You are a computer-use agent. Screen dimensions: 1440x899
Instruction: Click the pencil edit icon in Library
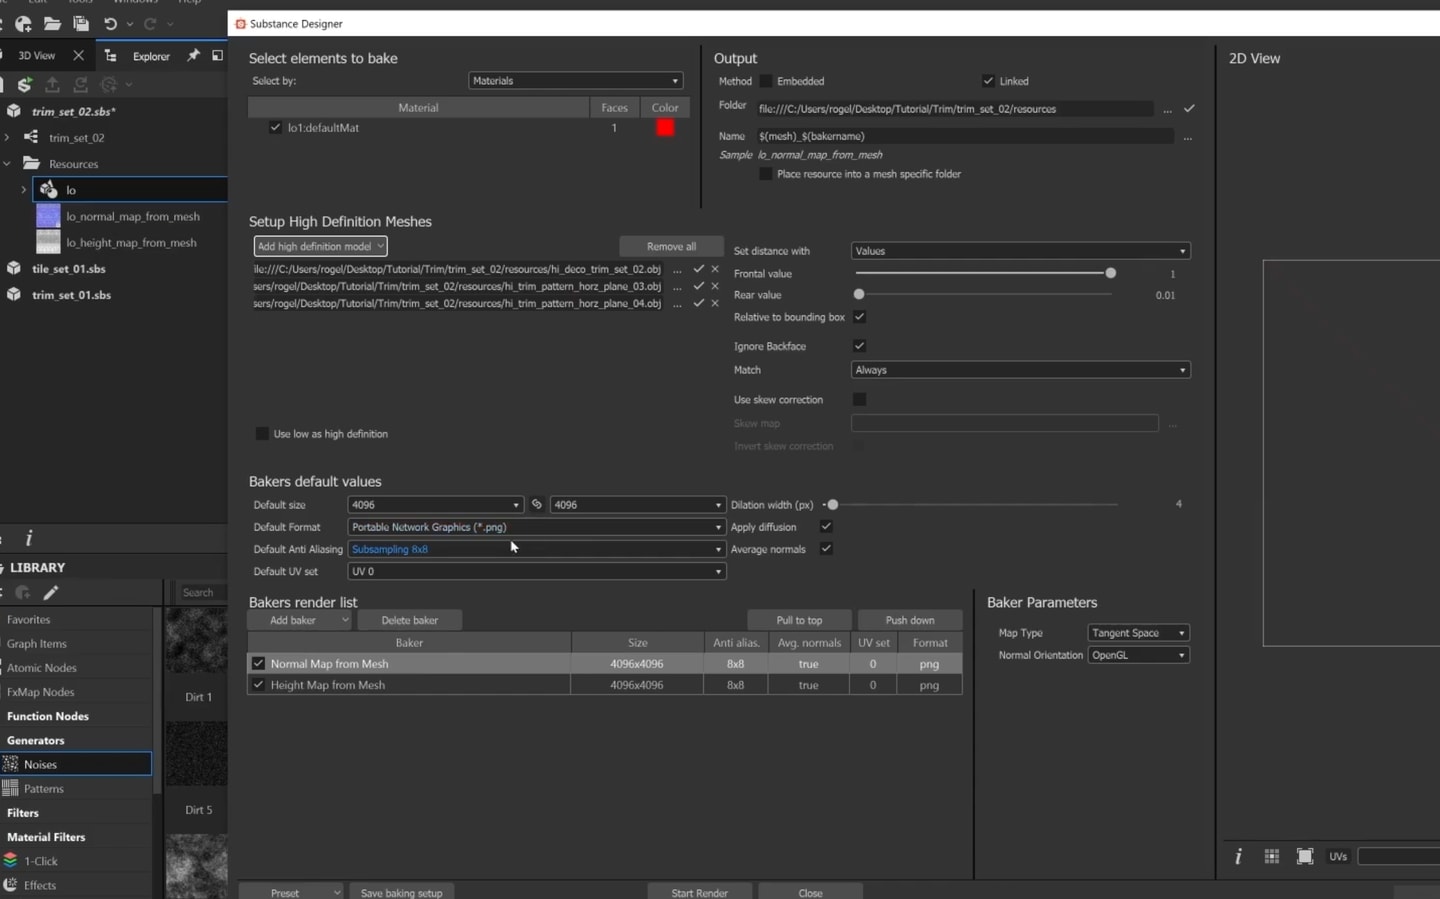click(51, 592)
